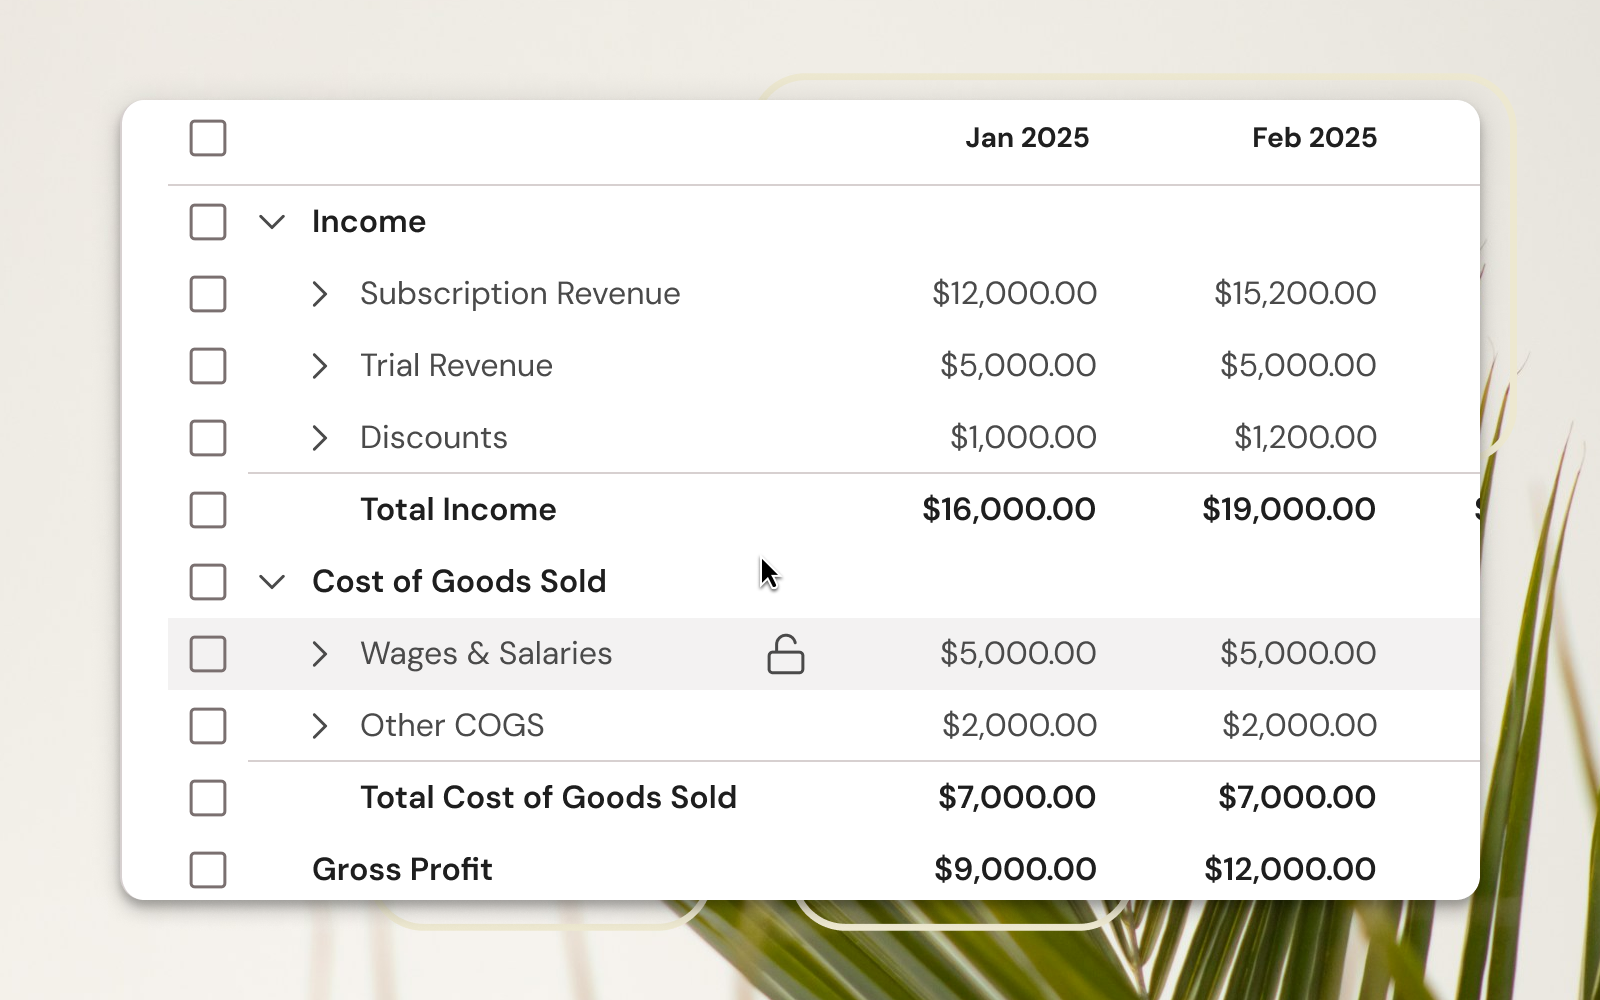
Task: Toggle the Trial Revenue row checkbox
Action: click(208, 366)
